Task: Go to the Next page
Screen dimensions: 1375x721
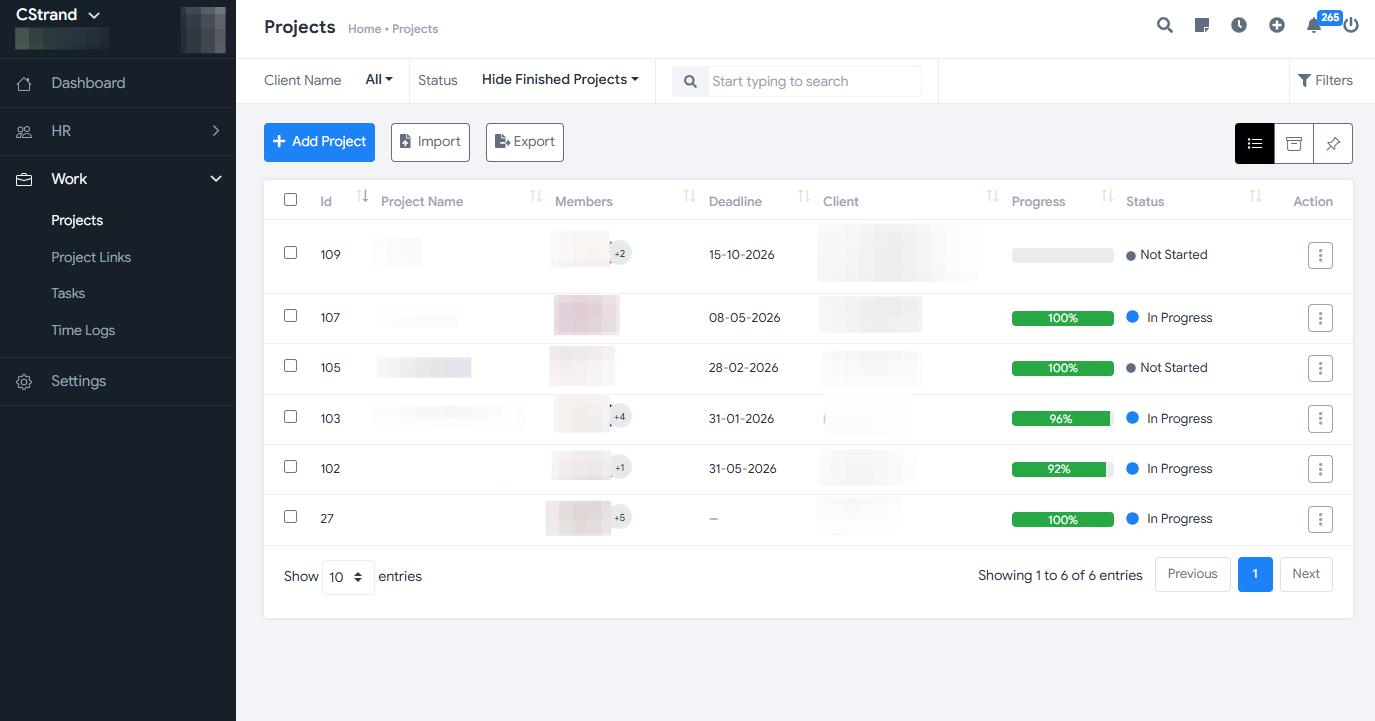Action: (x=1306, y=574)
